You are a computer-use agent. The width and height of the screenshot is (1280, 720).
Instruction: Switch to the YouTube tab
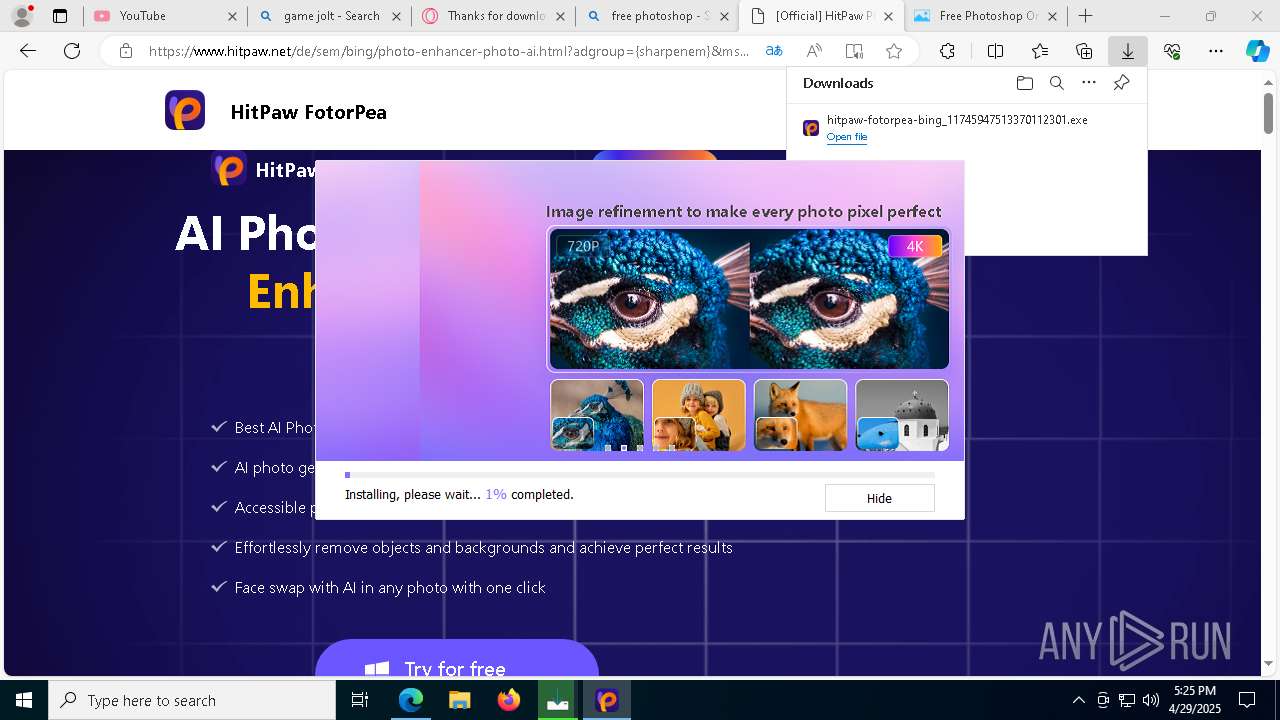click(x=165, y=16)
